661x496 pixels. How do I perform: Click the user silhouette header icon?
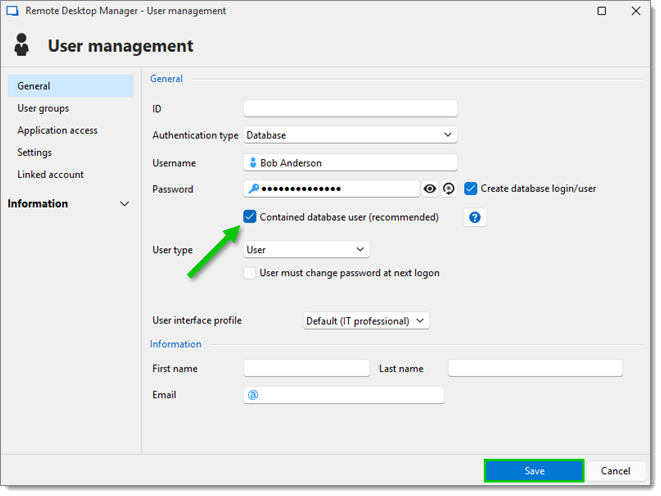(21, 45)
